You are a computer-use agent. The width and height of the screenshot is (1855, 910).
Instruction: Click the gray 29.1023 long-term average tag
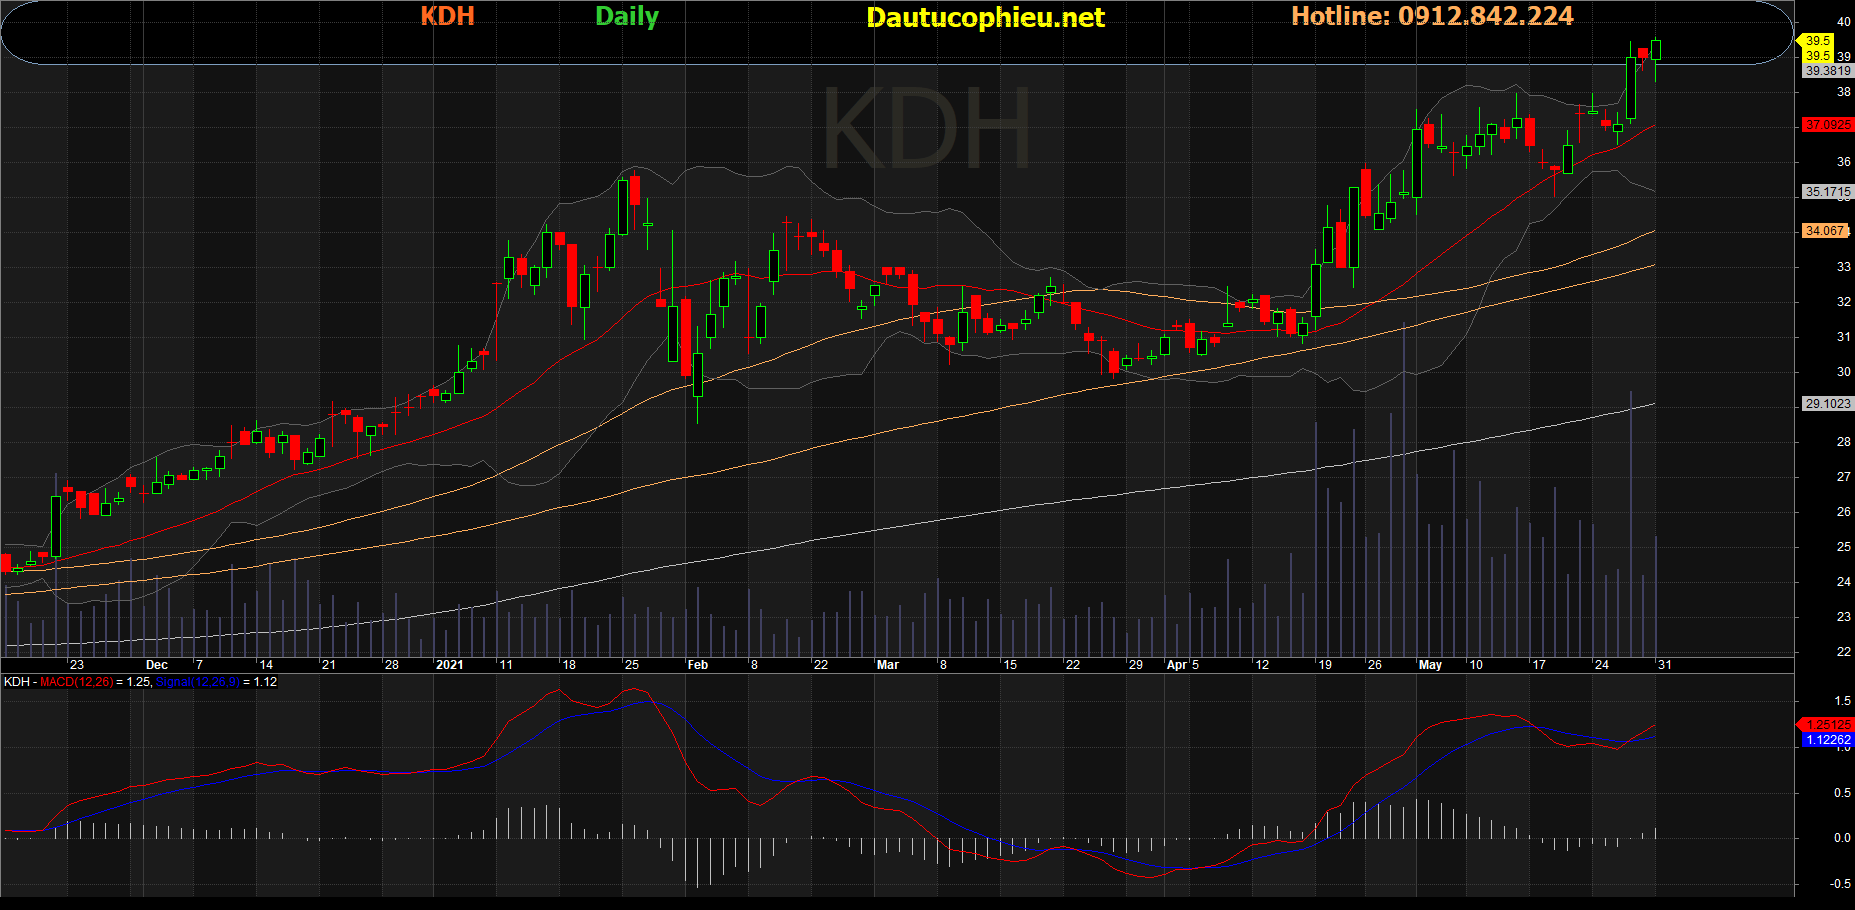(x=1827, y=404)
